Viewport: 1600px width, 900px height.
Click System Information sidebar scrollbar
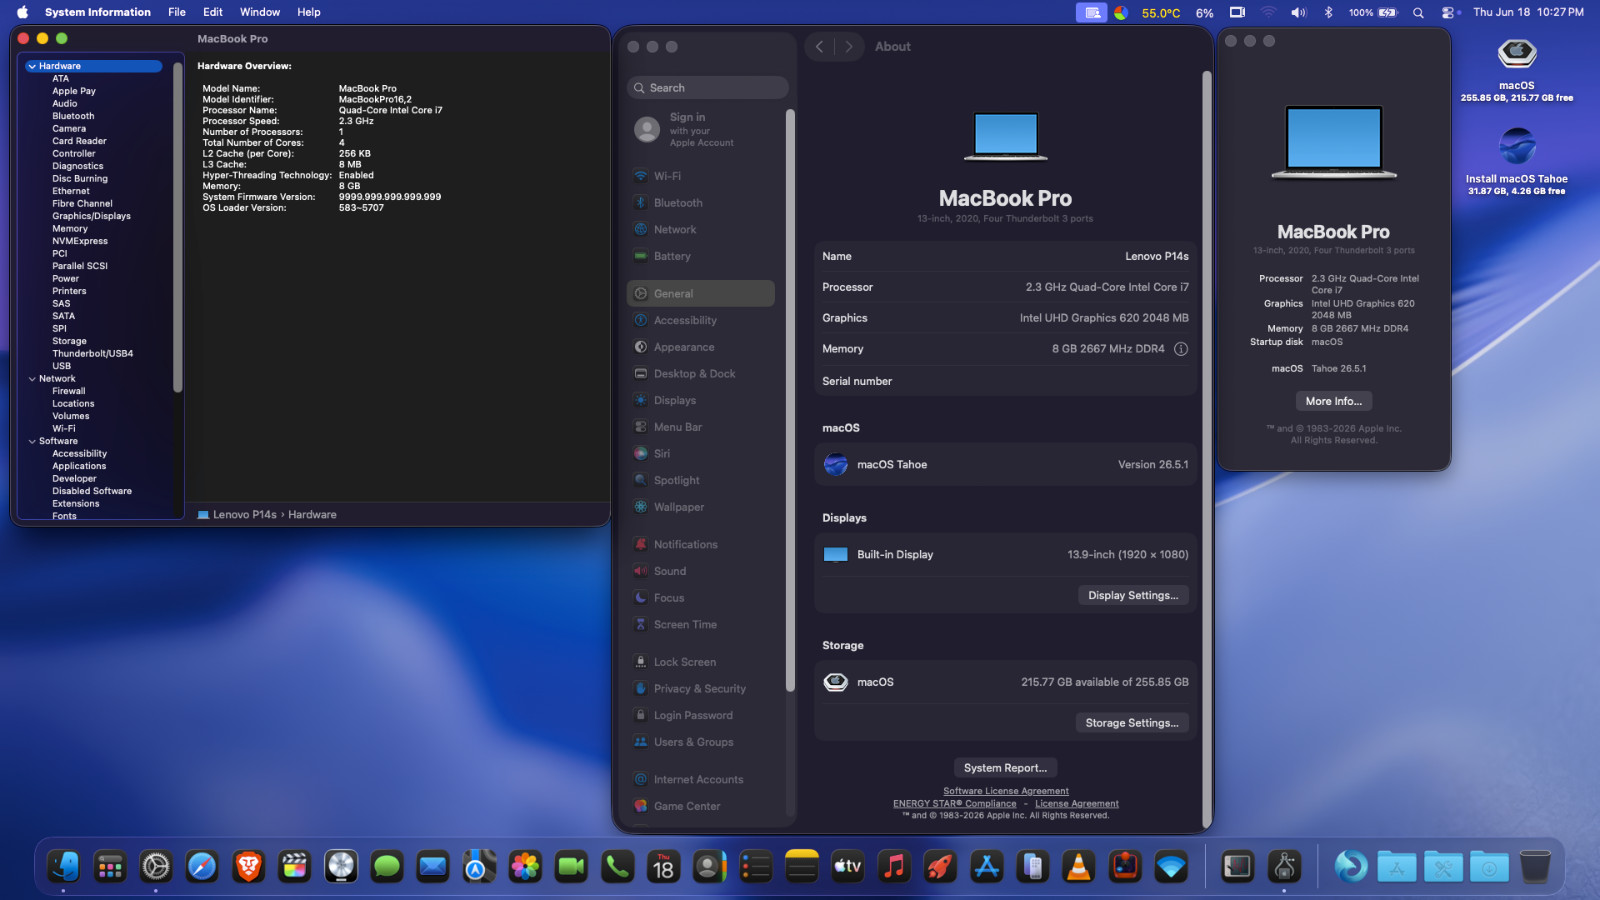(178, 227)
